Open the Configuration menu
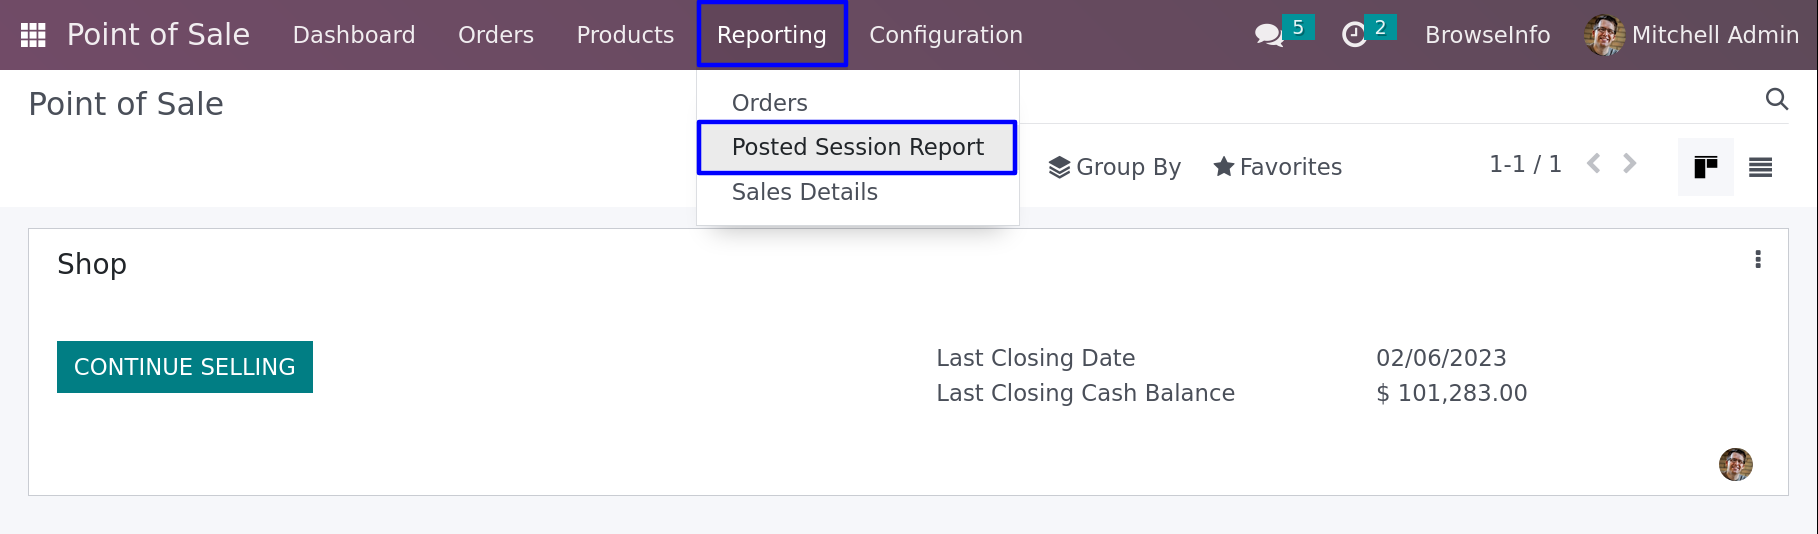1818x534 pixels. (946, 35)
